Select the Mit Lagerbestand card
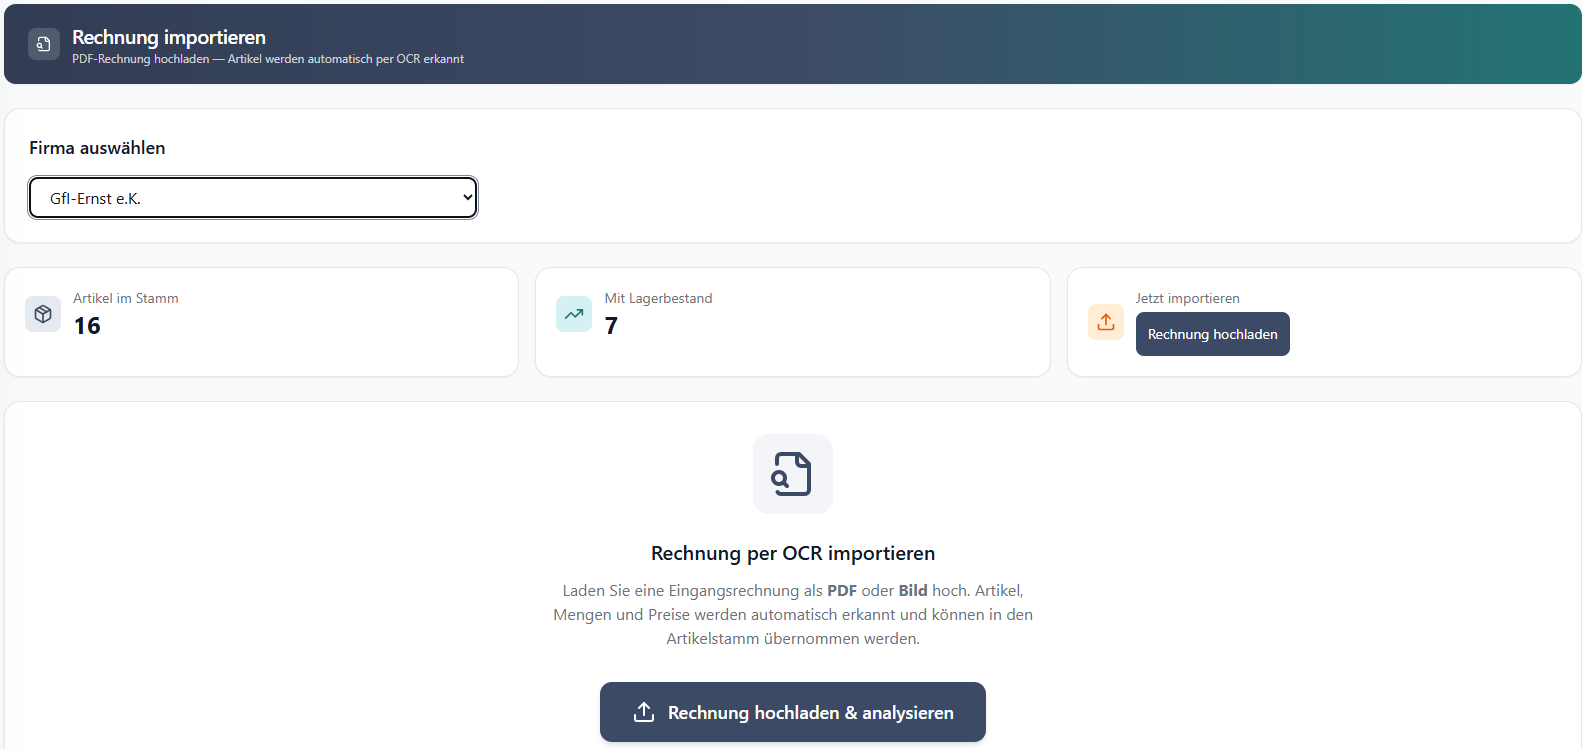The height and width of the screenshot is (749, 1582). click(x=792, y=322)
